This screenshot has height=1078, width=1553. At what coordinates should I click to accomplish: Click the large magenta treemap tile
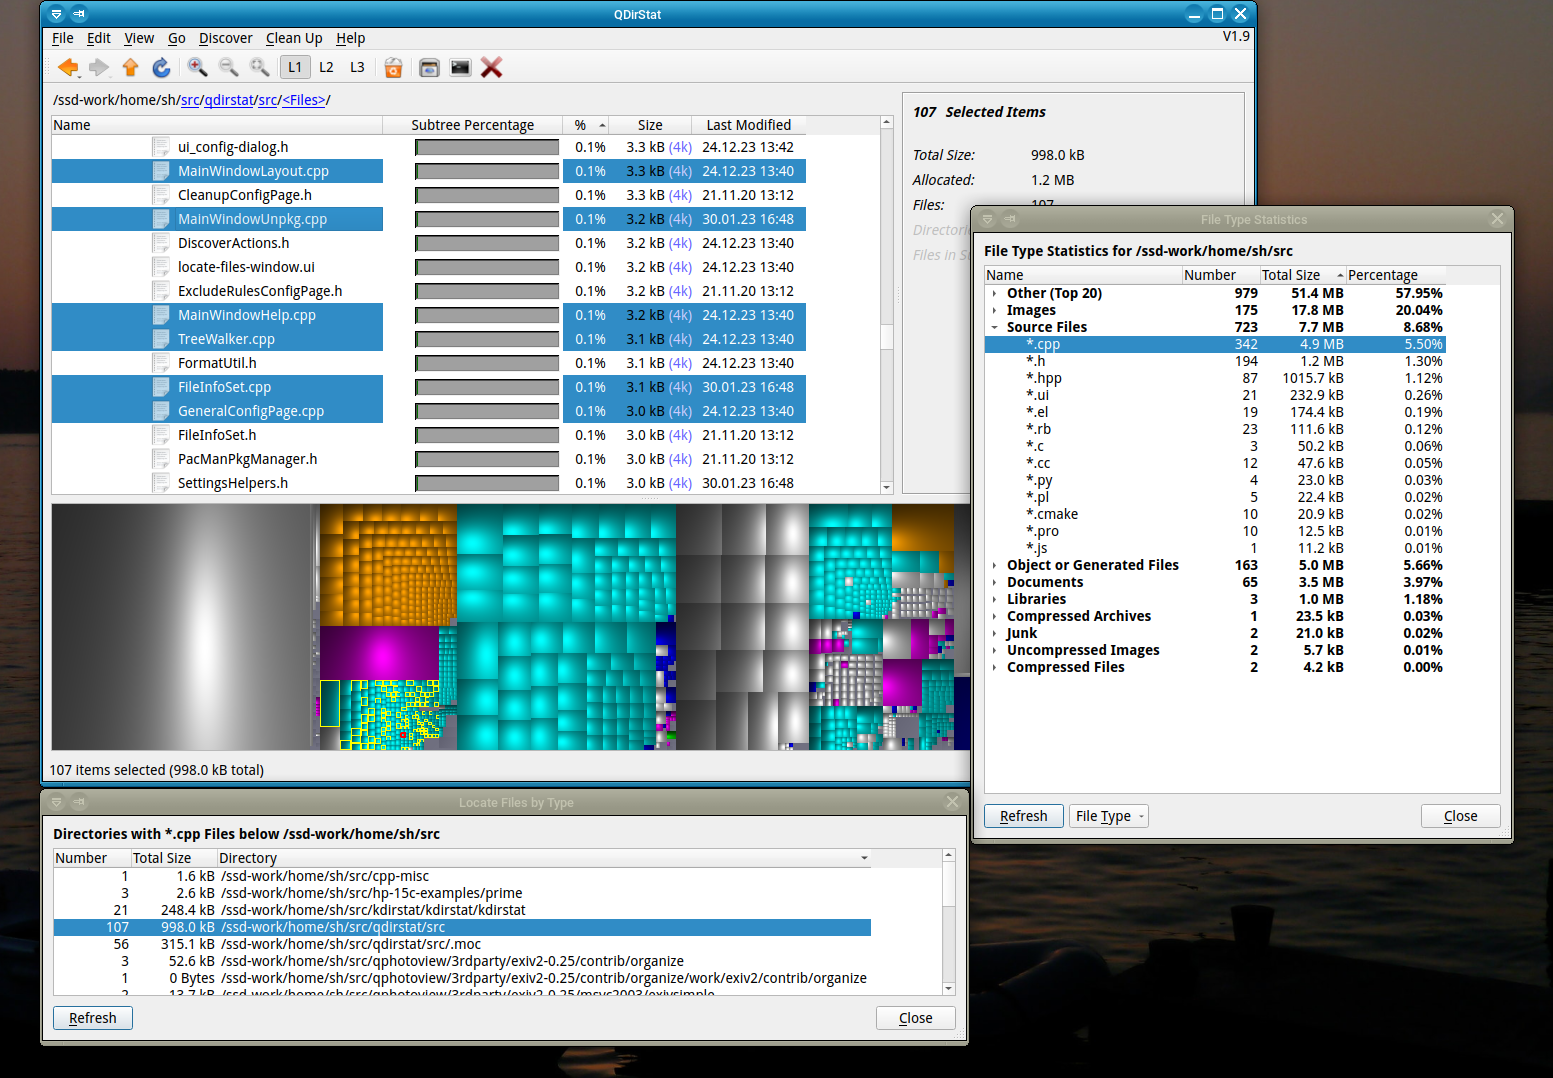coord(379,652)
